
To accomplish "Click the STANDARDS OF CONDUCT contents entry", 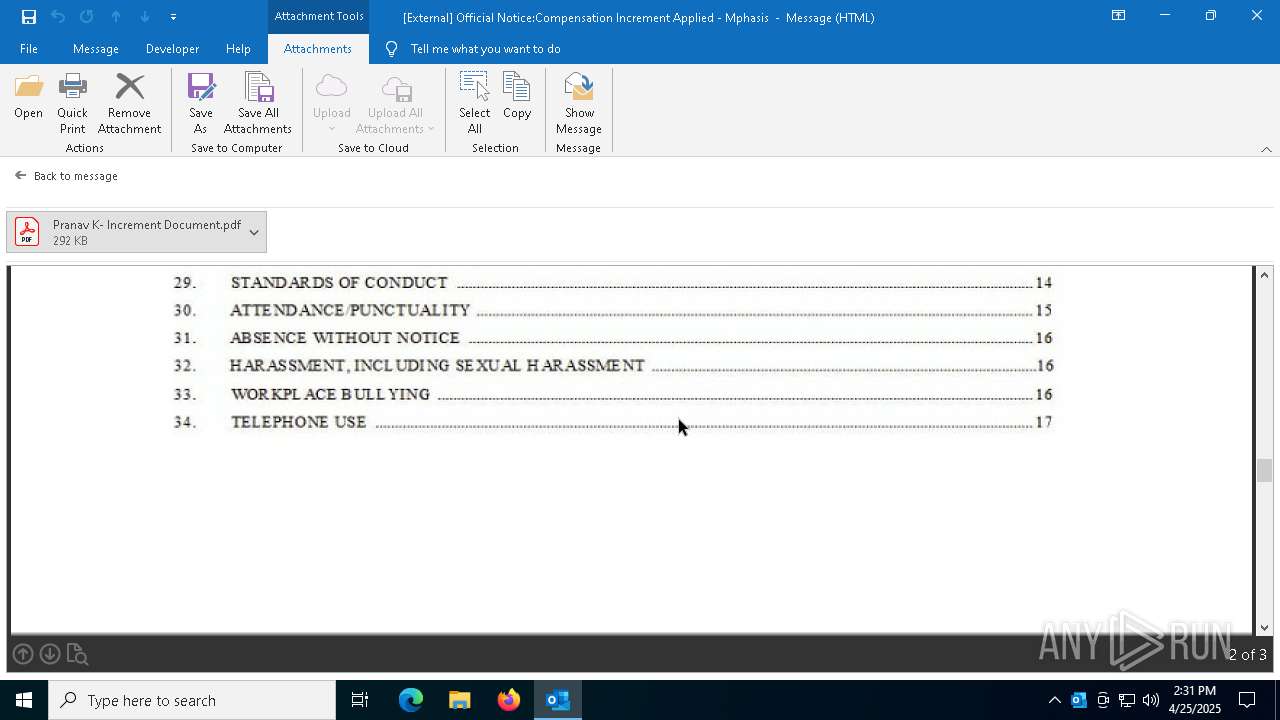I will (x=612, y=283).
